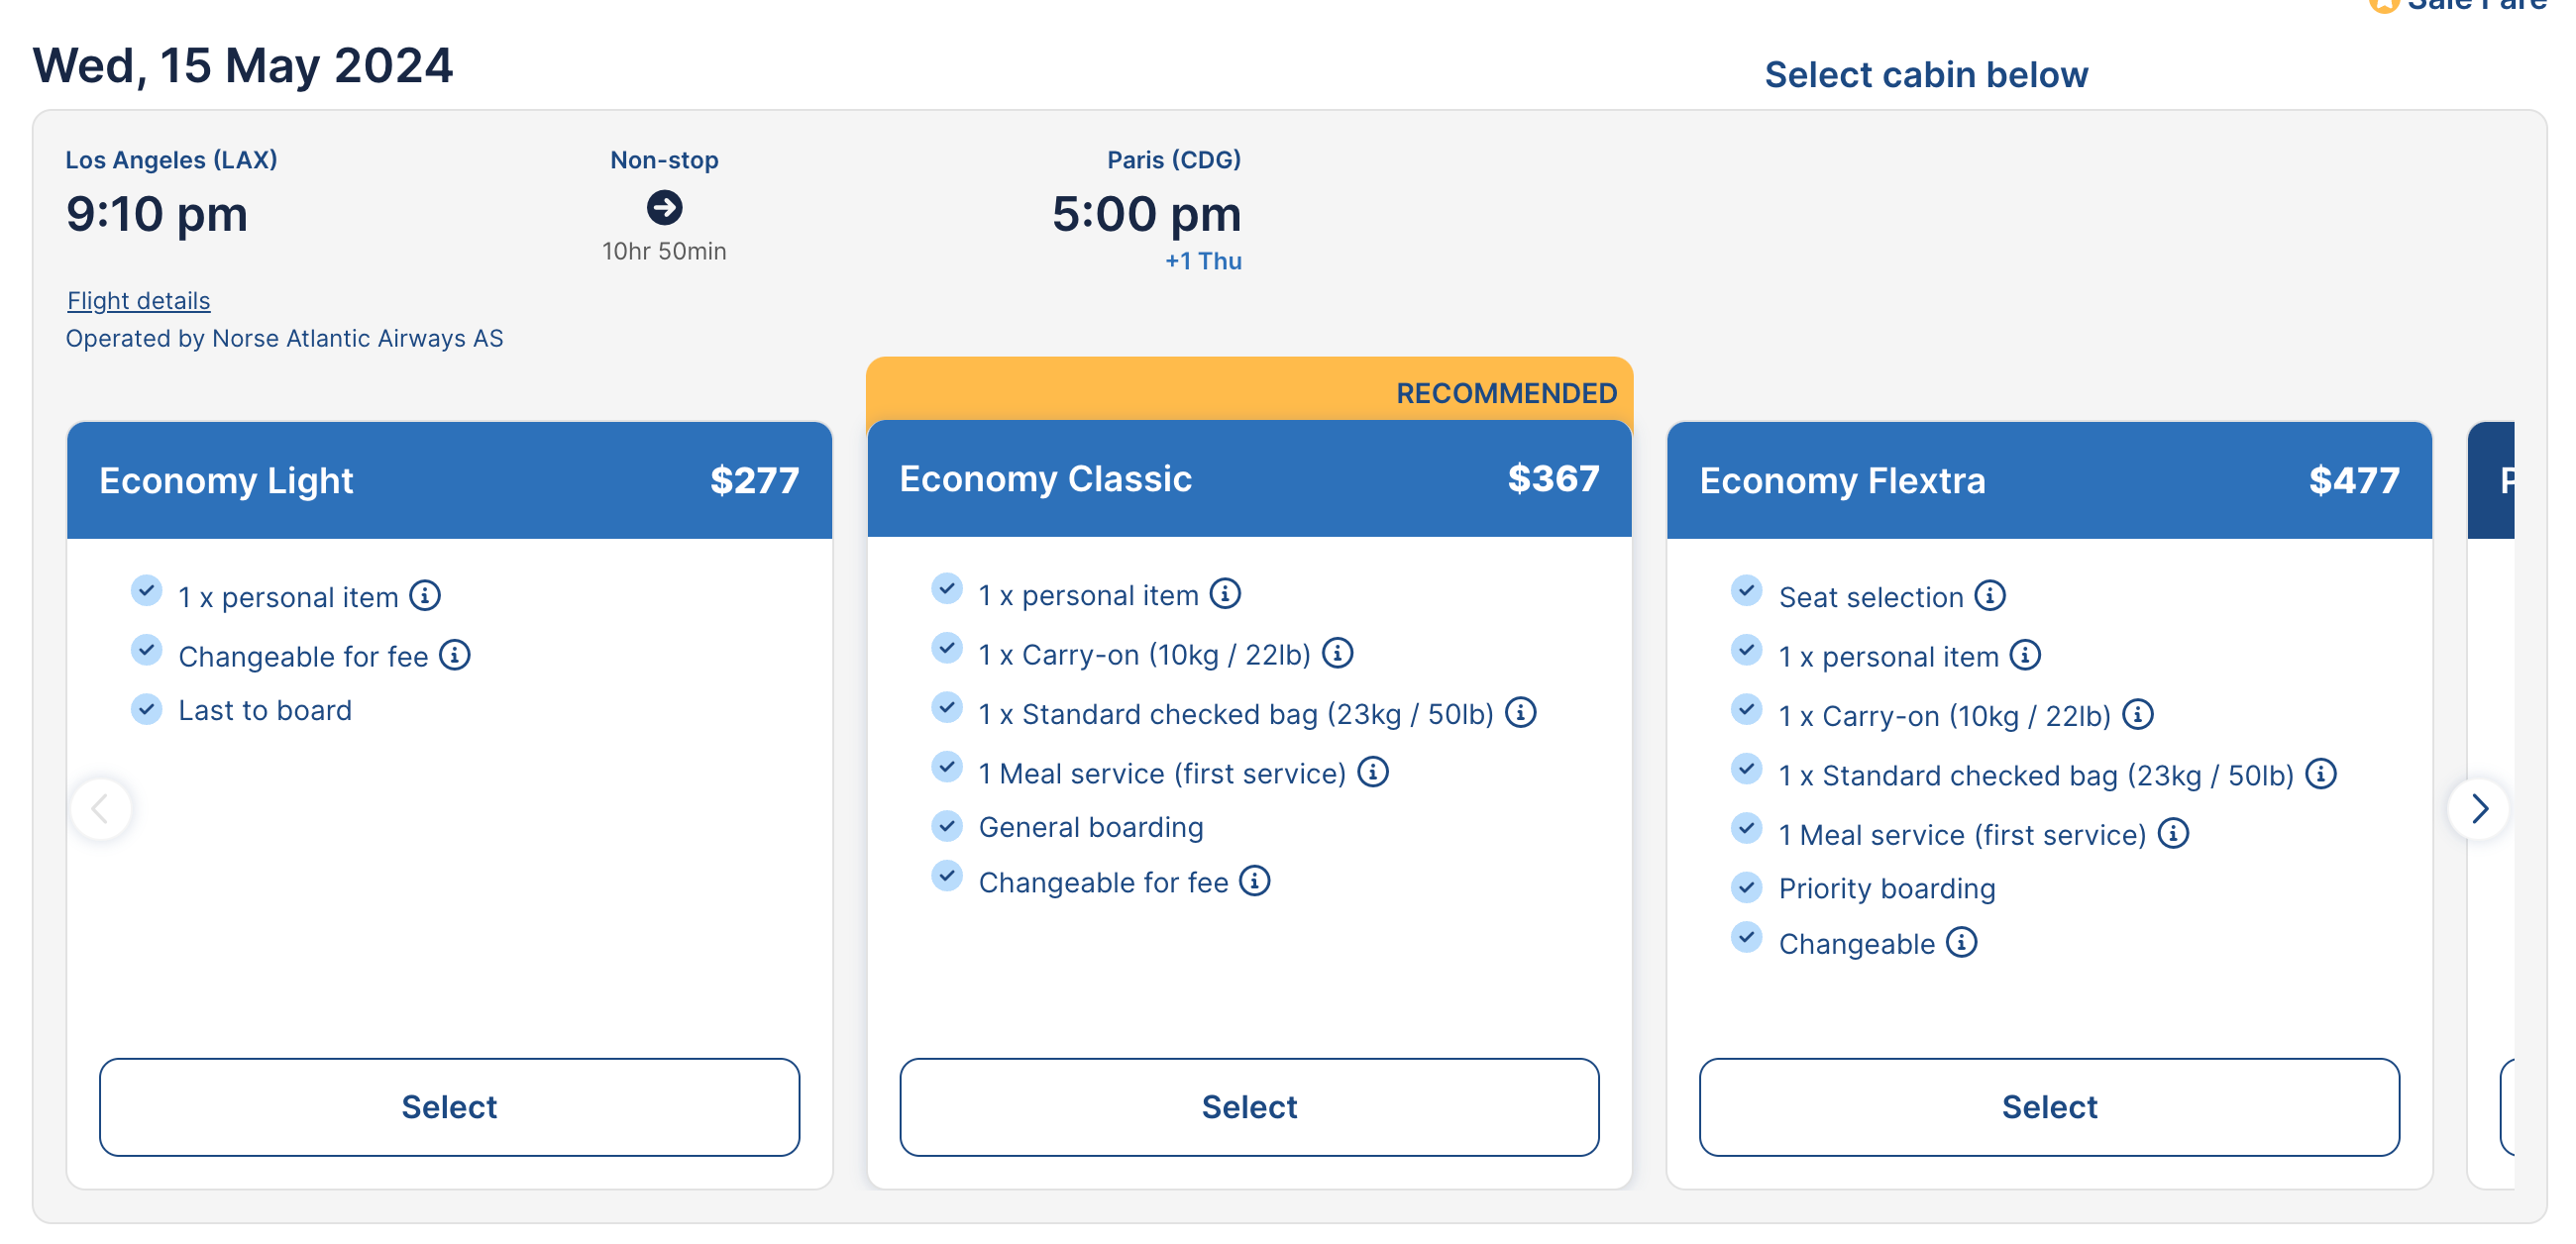Open info icon beside Flextra Changeable
2576x1244 pixels.
coord(1962,942)
